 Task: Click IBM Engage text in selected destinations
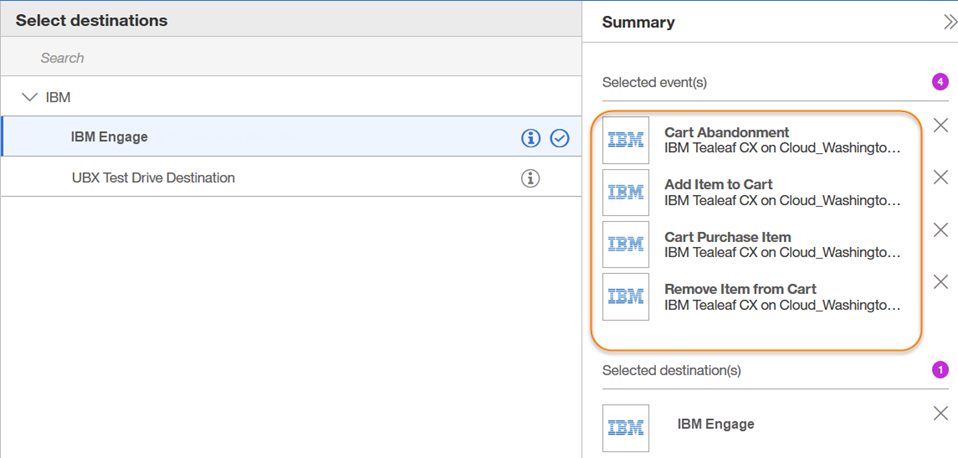[x=715, y=424]
